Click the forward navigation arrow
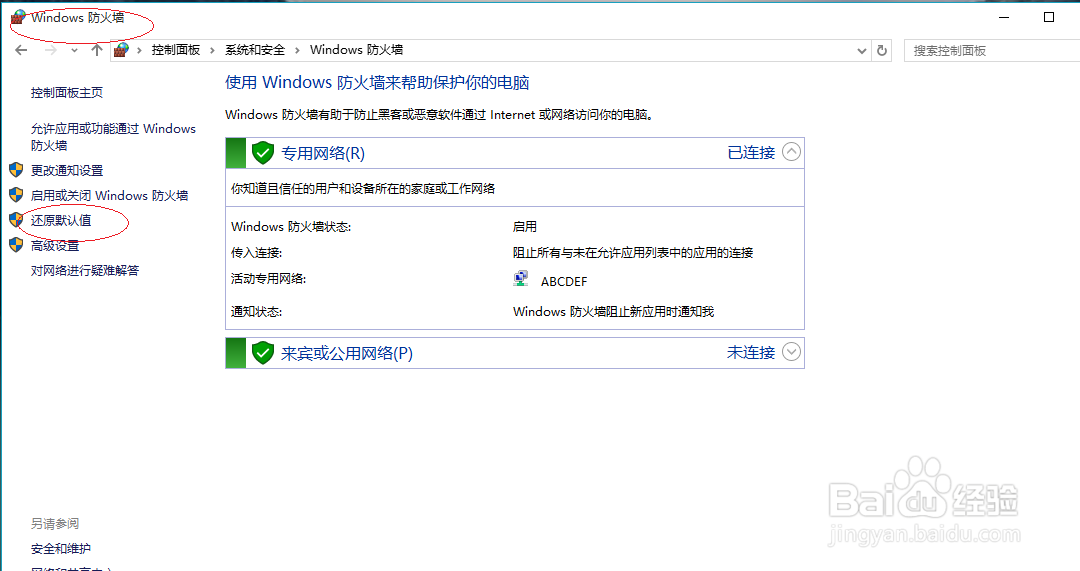This screenshot has height=571, width=1080. pyautogui.click(x=50, y=50)
